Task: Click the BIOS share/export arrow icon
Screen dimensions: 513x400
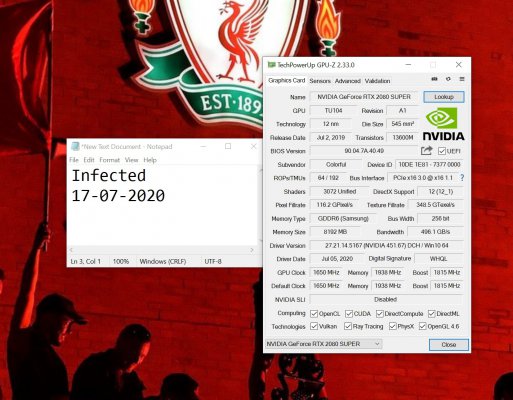Action: [426, 151]
